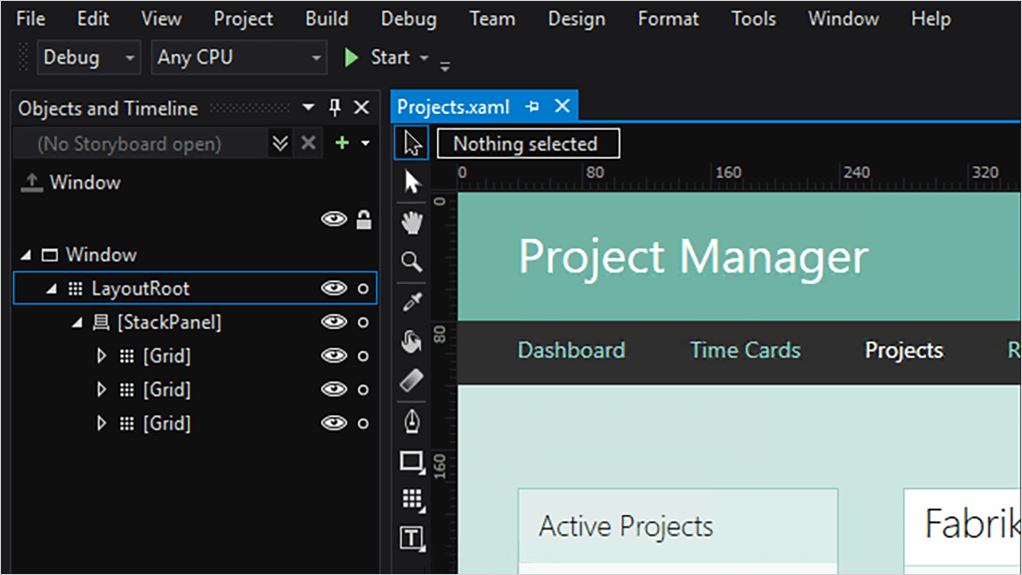Select the Pen tool

click(x=412, y=421)
